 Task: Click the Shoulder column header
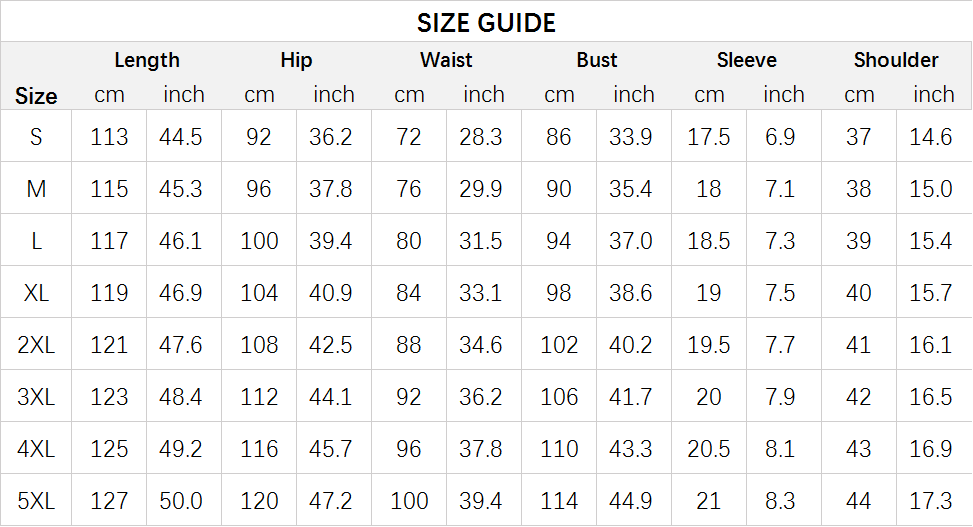[x=896, y=60]
